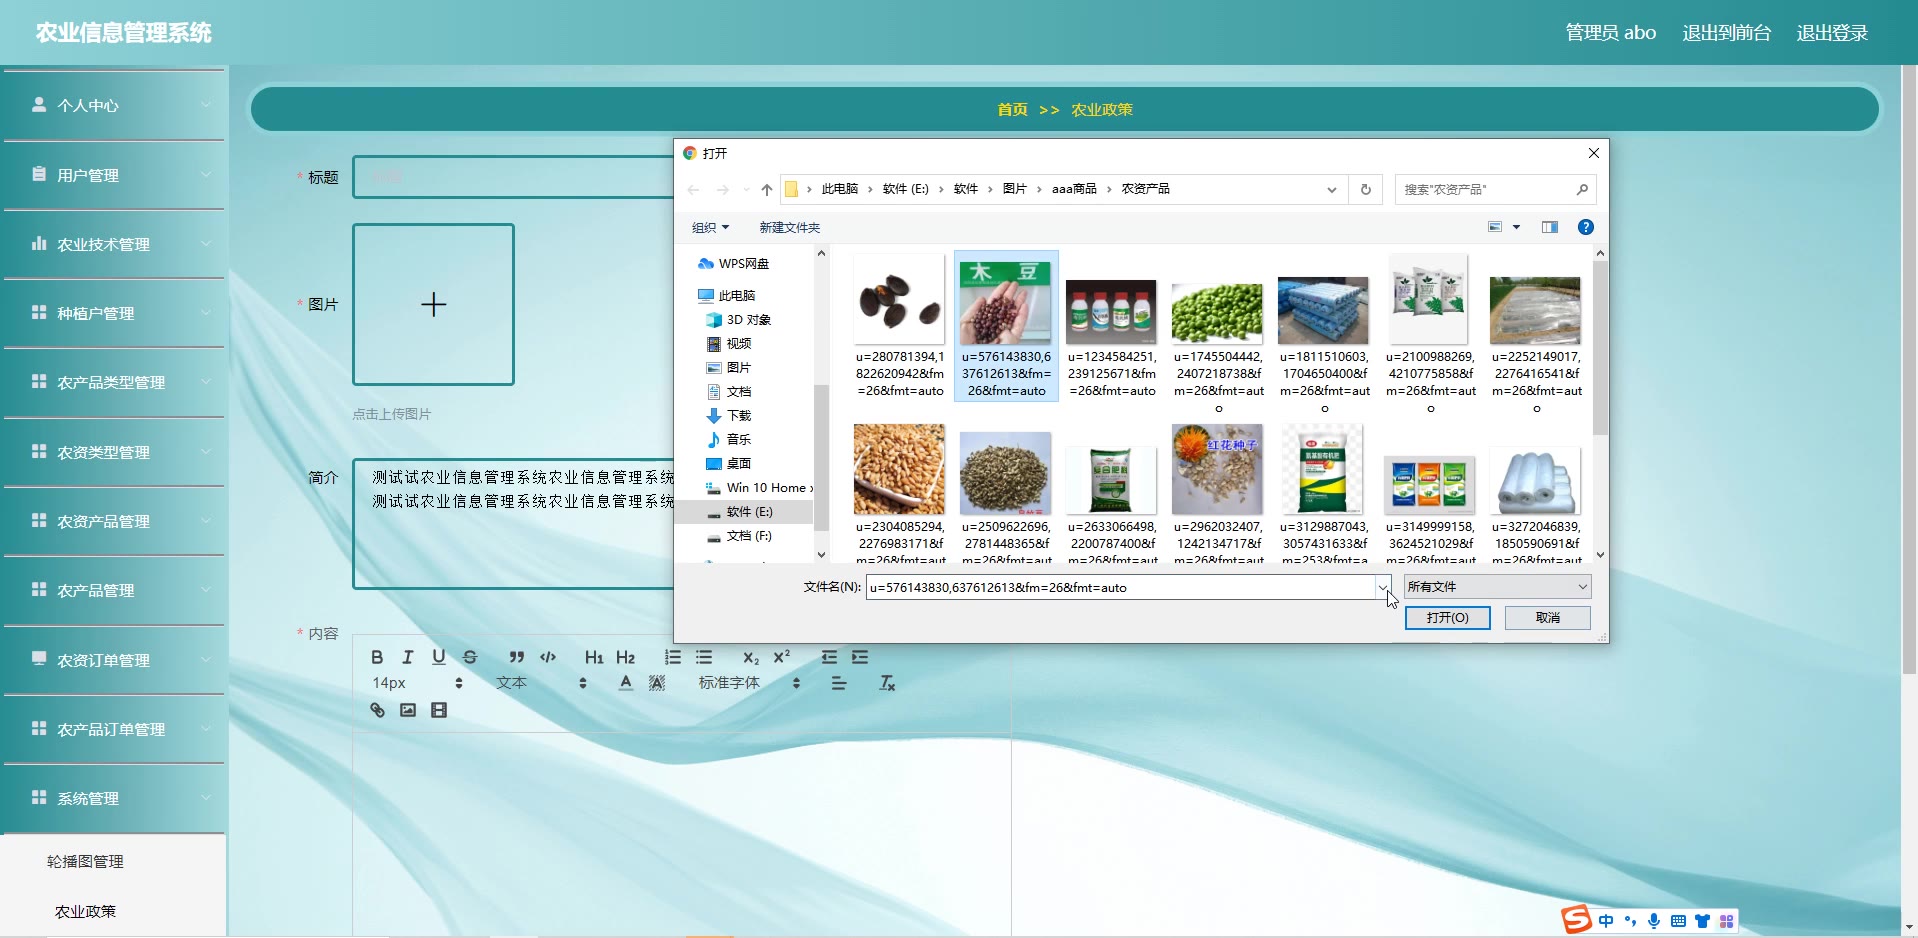Click the 退出登录 link
This screenshot has width=1918, height=938.
tap(1832, 33)
